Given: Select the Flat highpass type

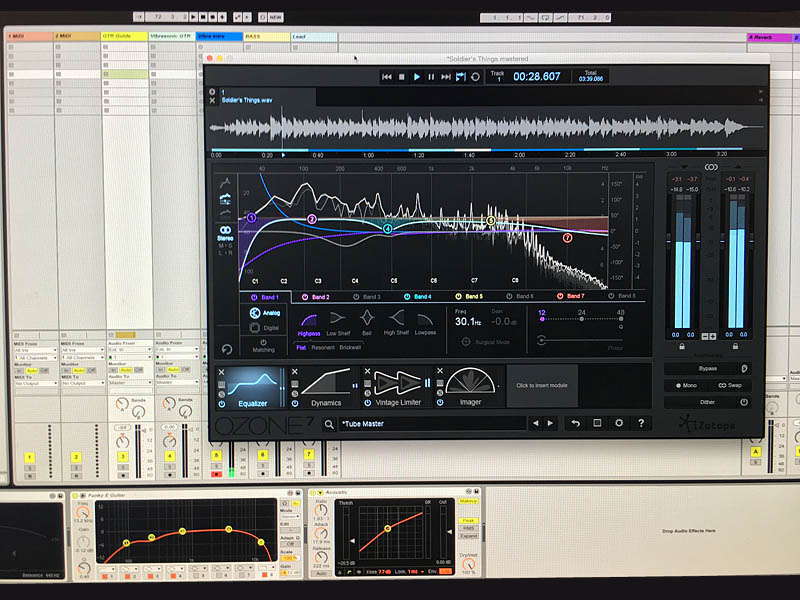Looking at the screenshot, I should pos(301,347).
